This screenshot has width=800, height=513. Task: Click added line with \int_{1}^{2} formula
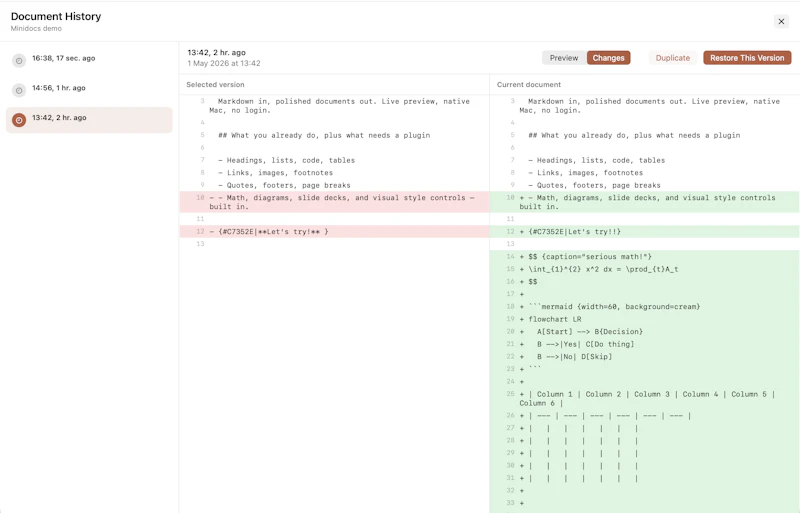[x=644, y=269]
